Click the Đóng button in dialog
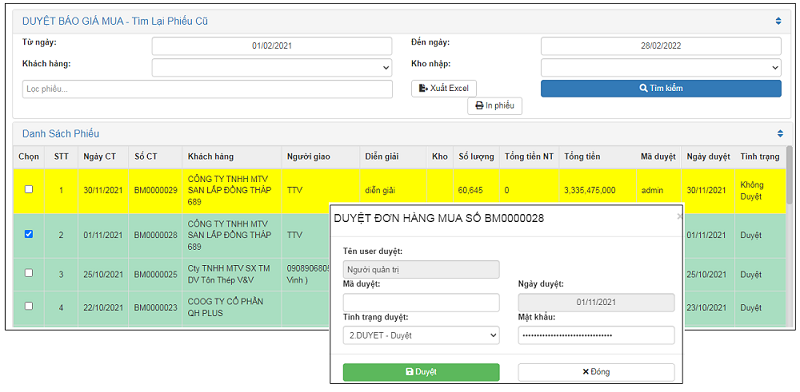 [x=596, y=372]
